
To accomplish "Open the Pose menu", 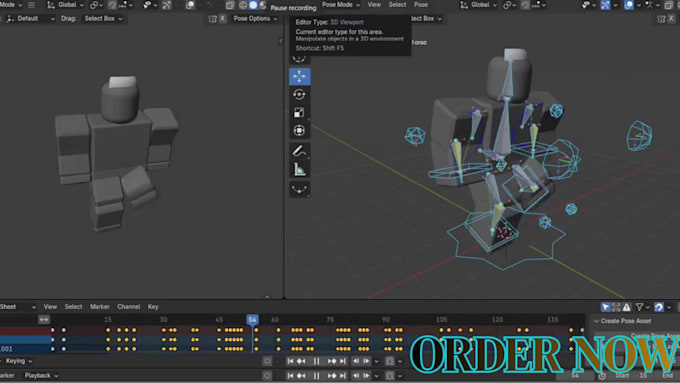I will (x=421, y=5).
